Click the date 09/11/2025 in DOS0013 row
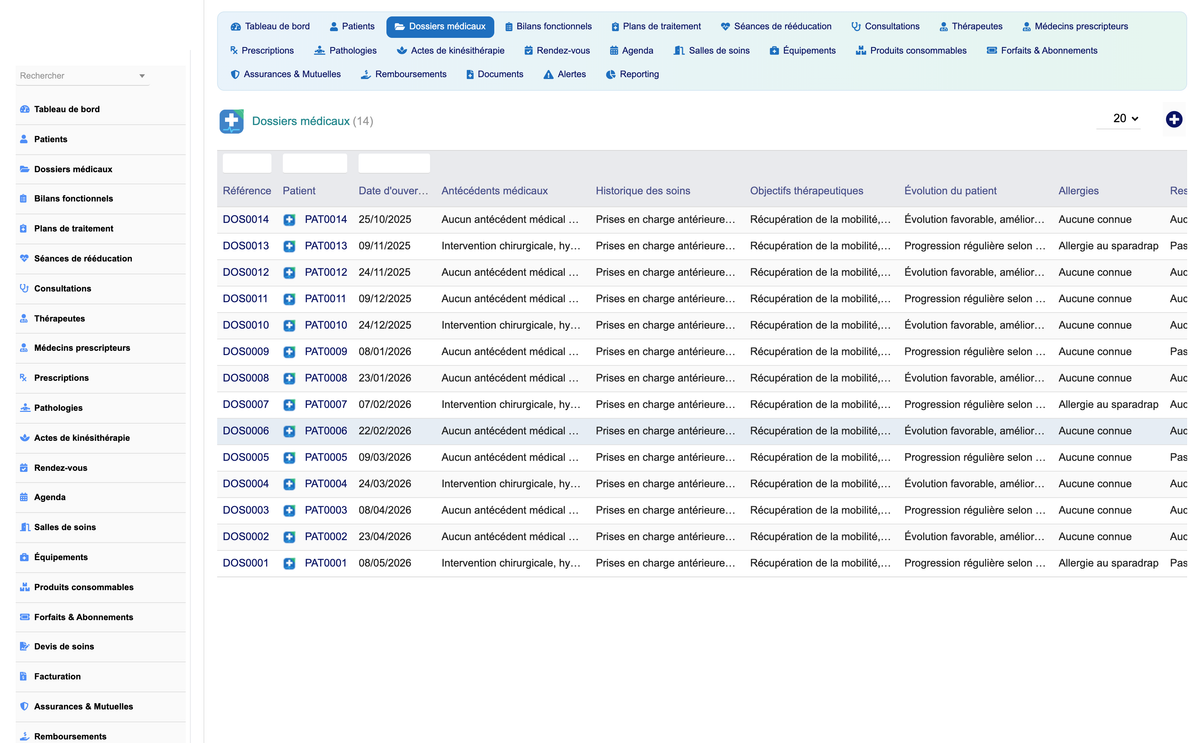This screenshot has width=1200, height=743. pos(385,246)
